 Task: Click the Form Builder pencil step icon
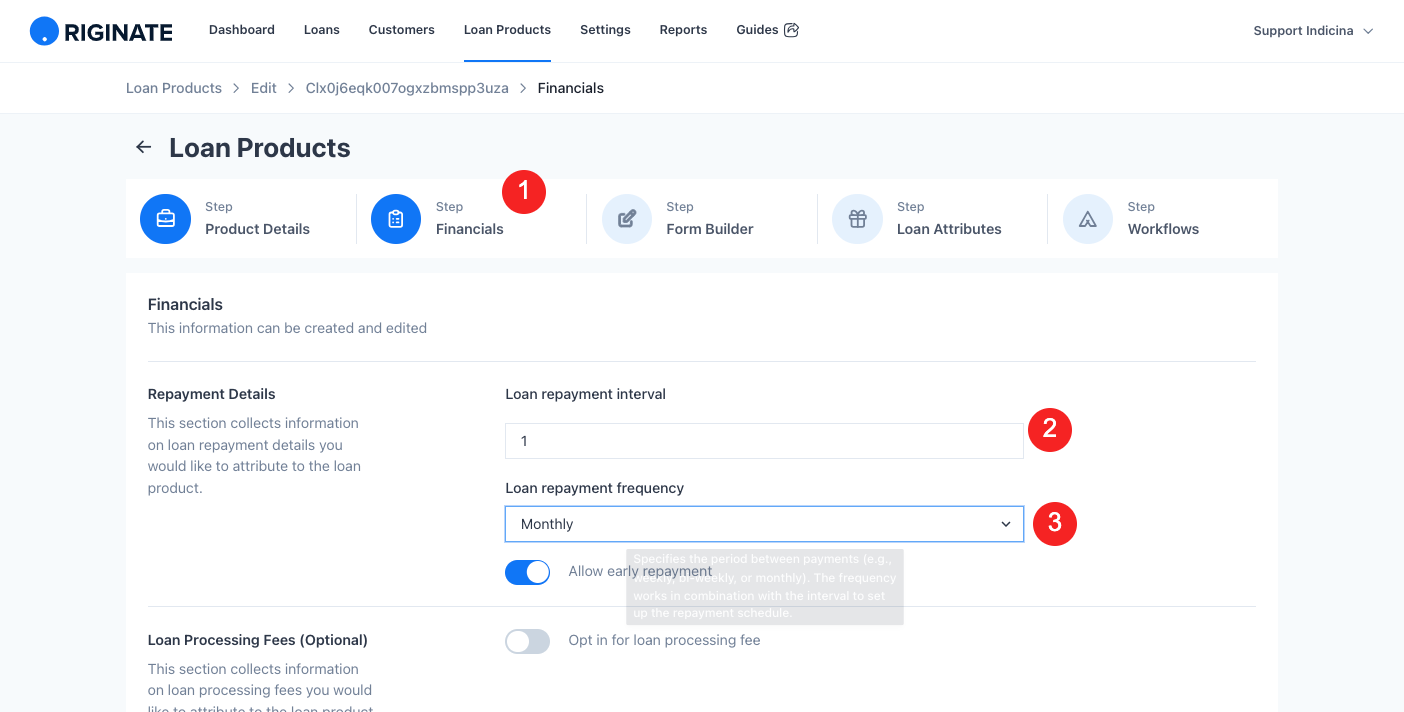tap(627, 219)
